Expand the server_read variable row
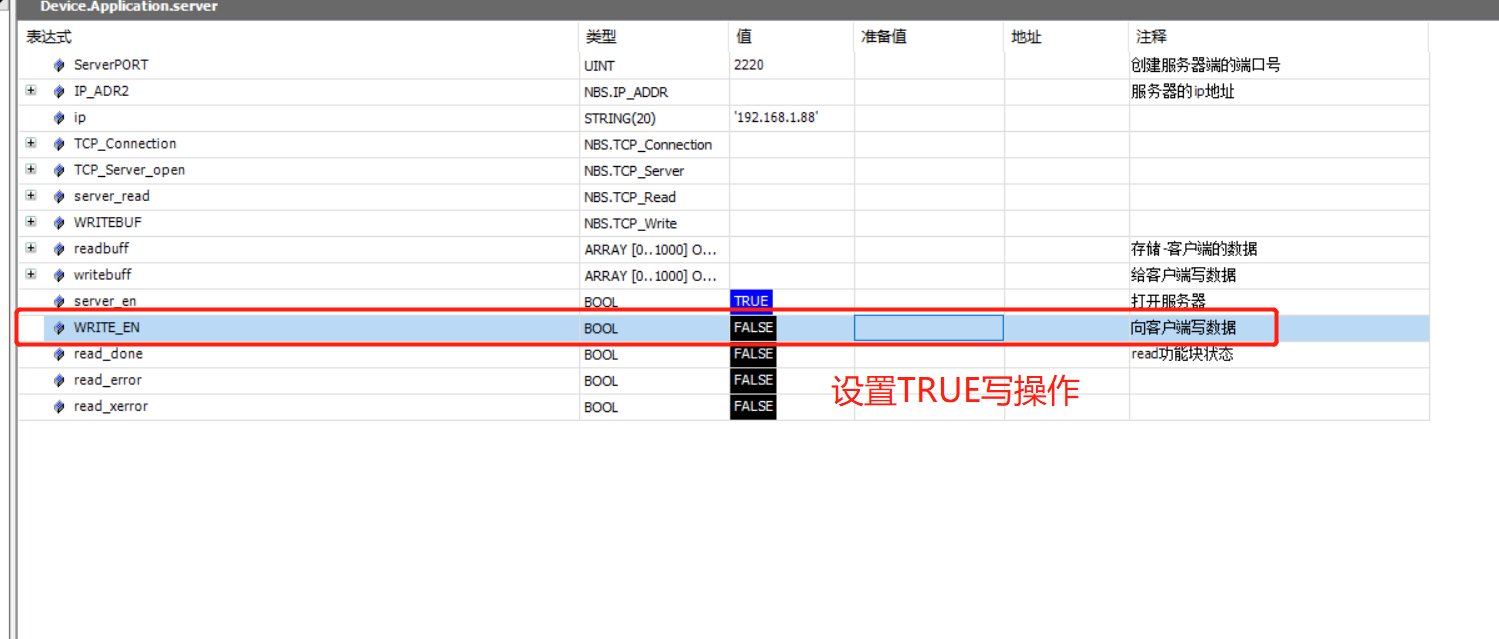1499x639 pixels. (x=31, y=195)
